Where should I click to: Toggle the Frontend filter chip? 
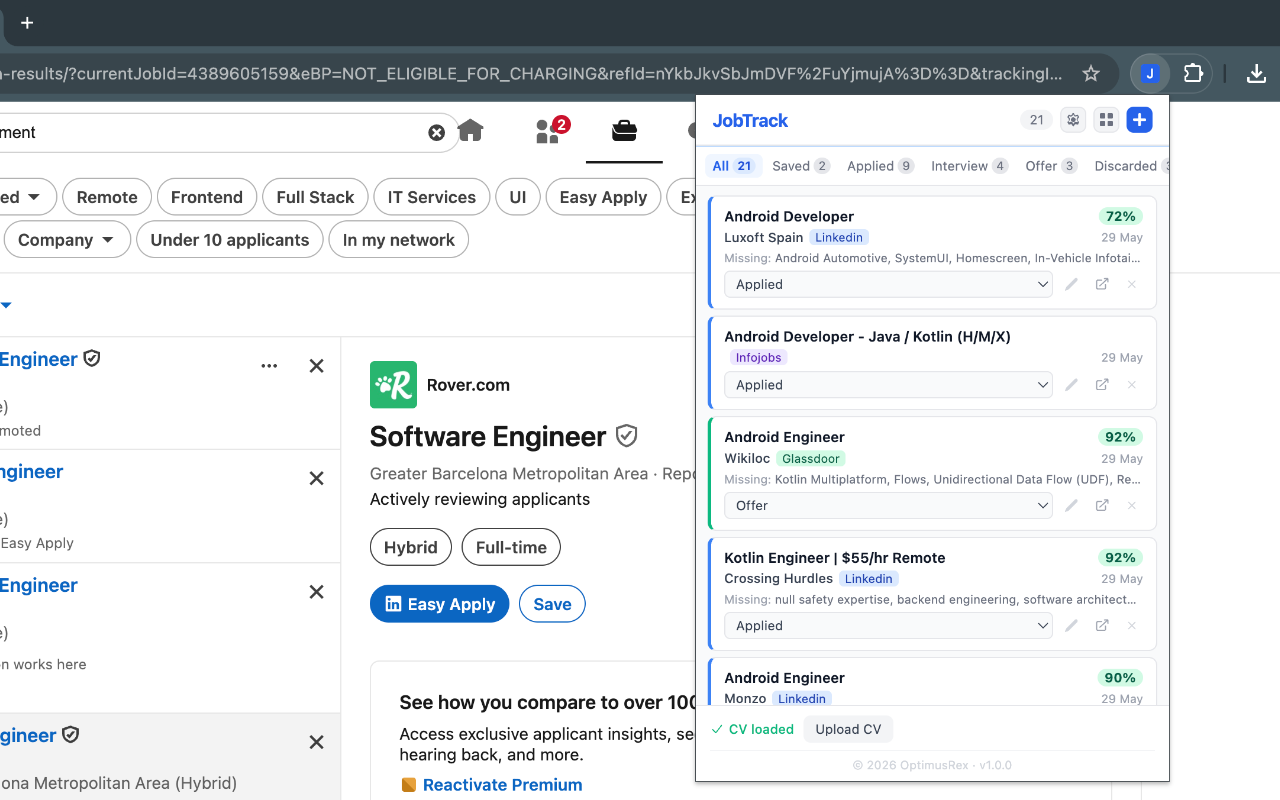pyautogui.click(x=207, y=197)
